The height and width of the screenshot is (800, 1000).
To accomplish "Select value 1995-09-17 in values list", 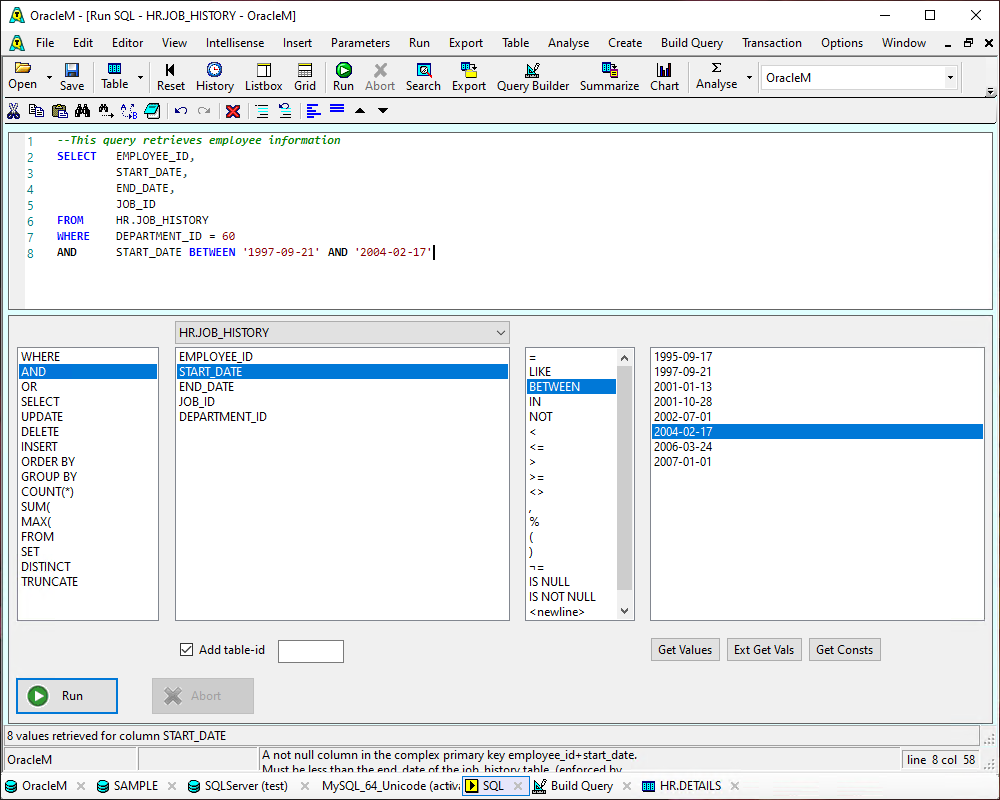I will click(x=817, y=357).
